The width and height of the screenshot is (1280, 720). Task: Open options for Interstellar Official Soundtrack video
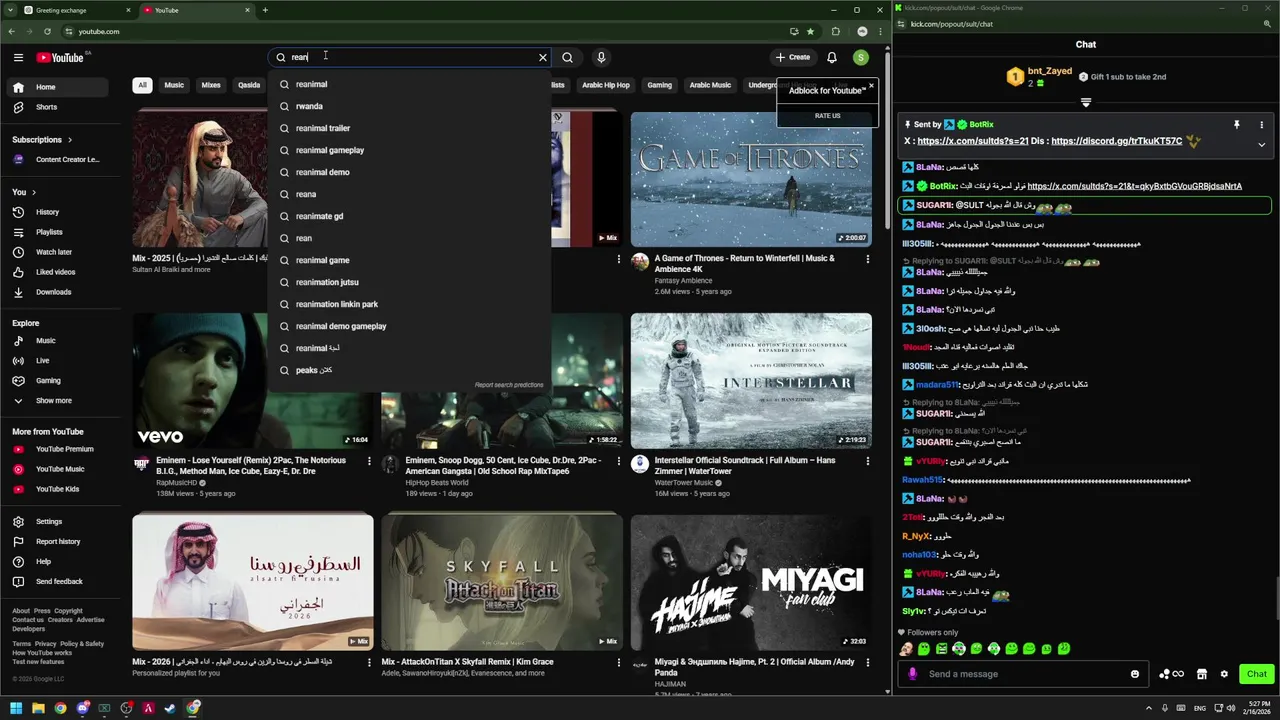point(867,461)
